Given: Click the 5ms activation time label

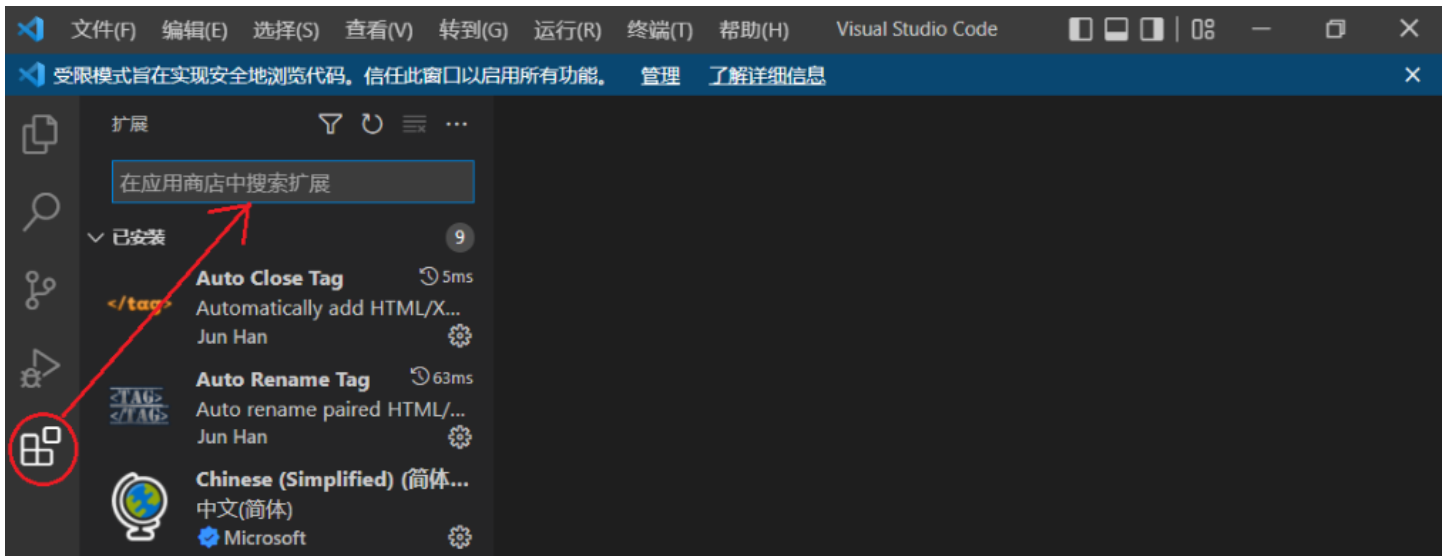Looking at the screenshot, I should coord(448,277).
